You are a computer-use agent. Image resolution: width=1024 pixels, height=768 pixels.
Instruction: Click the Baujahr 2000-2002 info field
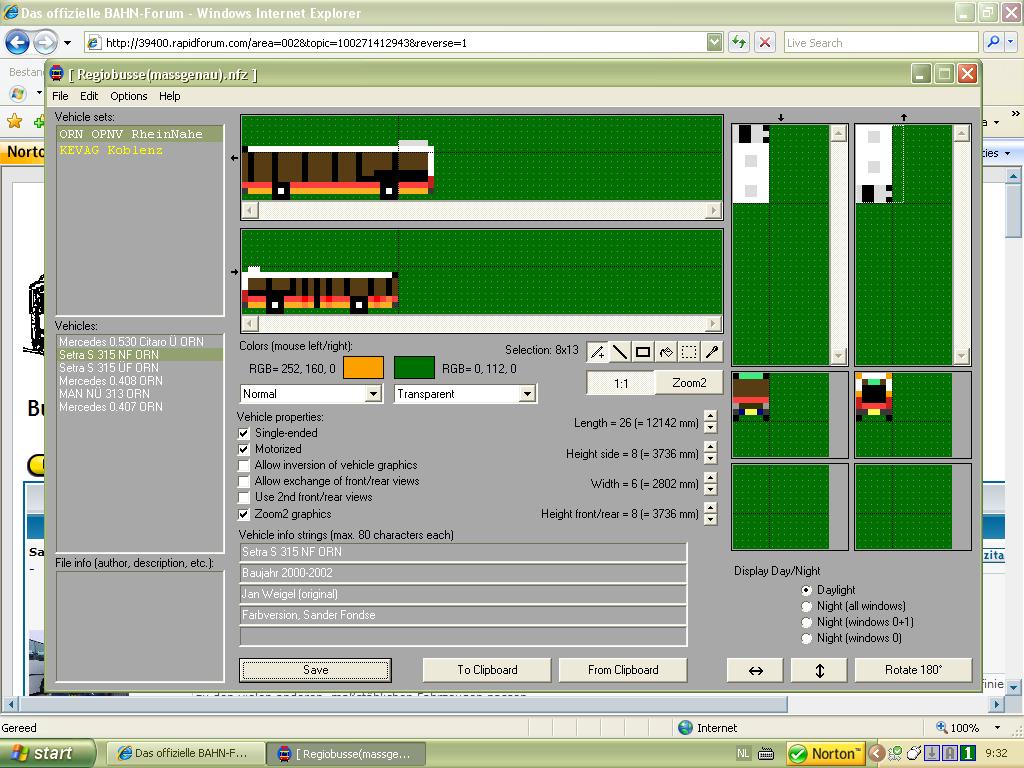click(x=463, y=573)
